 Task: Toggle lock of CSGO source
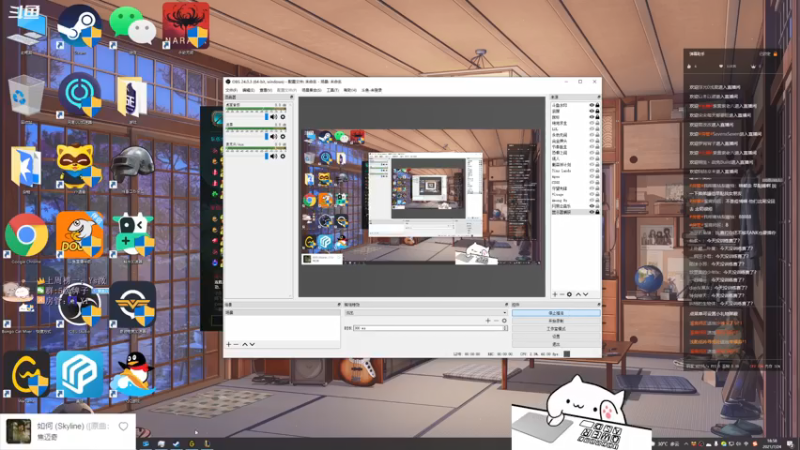(597, 182)
